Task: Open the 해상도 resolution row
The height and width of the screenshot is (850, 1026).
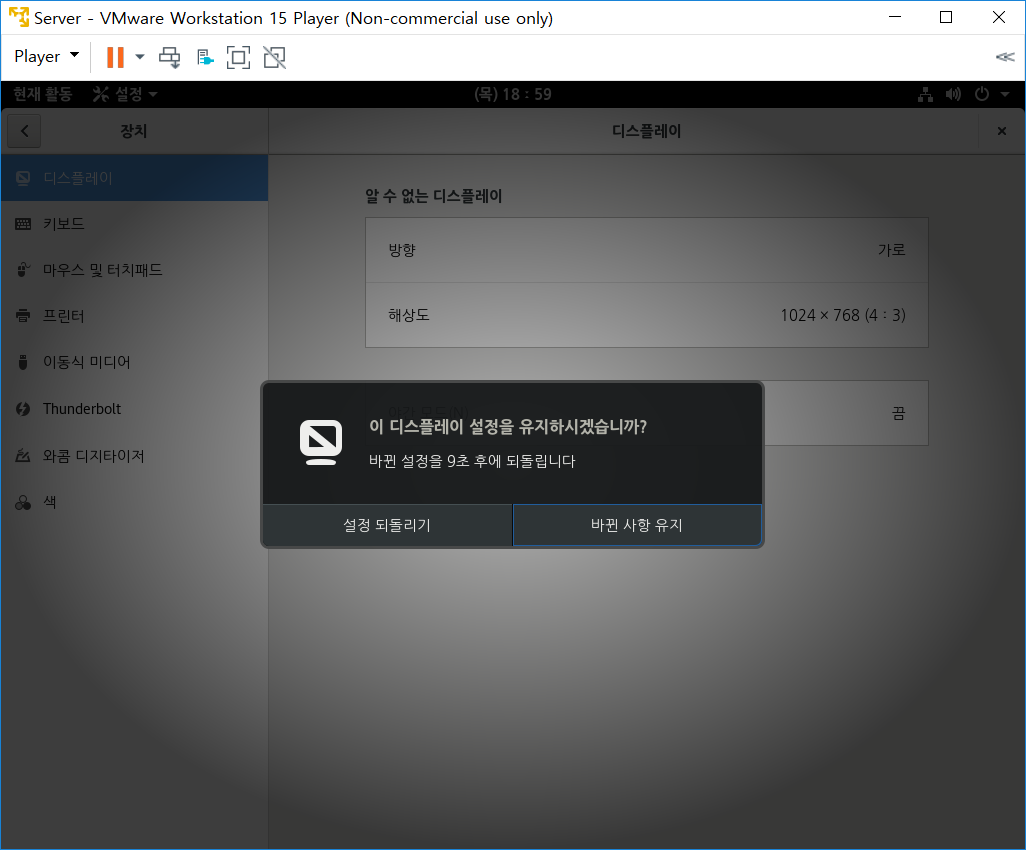Action: coord(646,315)
